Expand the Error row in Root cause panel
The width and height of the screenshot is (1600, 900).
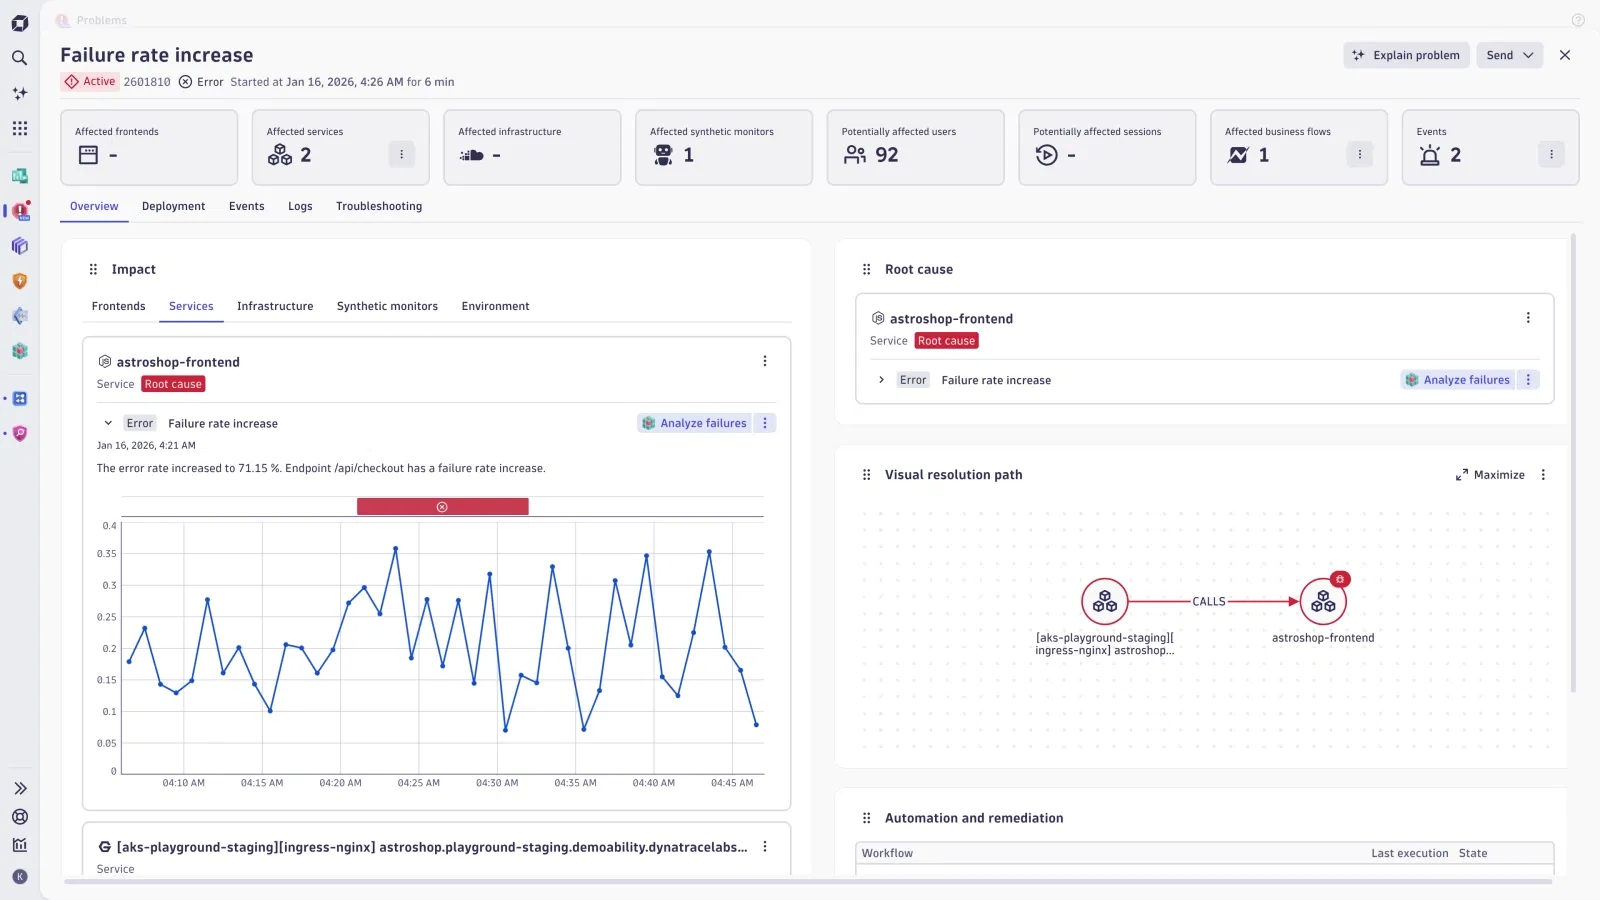click(882, 380)
